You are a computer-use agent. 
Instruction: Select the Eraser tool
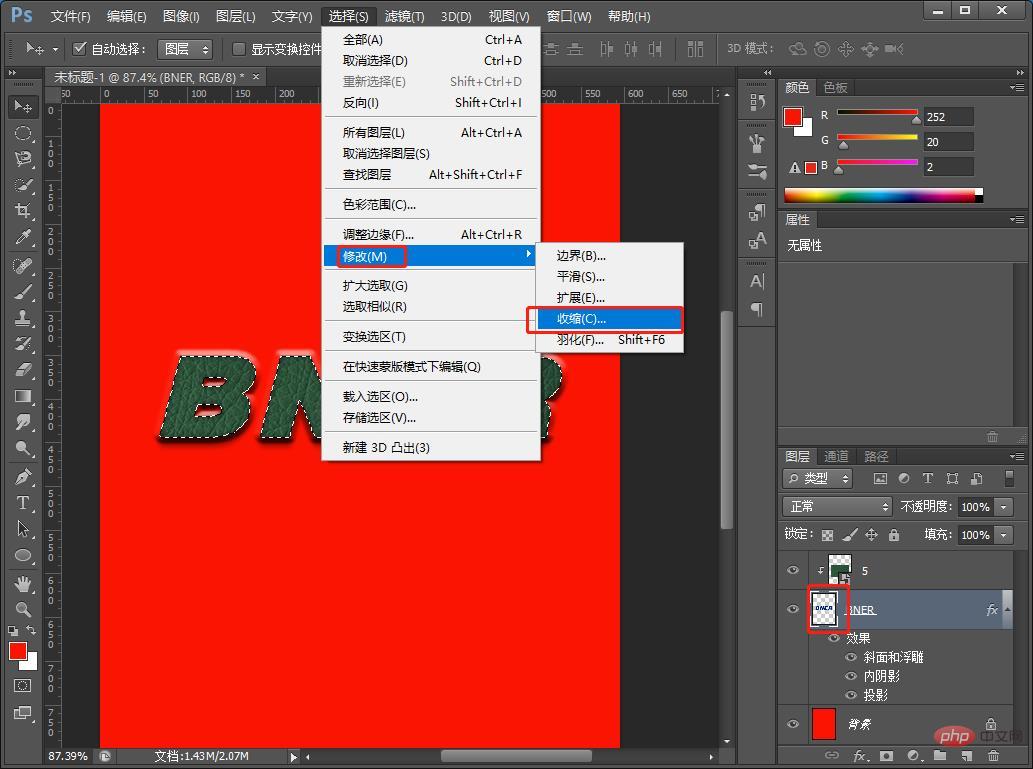point(23,370)
